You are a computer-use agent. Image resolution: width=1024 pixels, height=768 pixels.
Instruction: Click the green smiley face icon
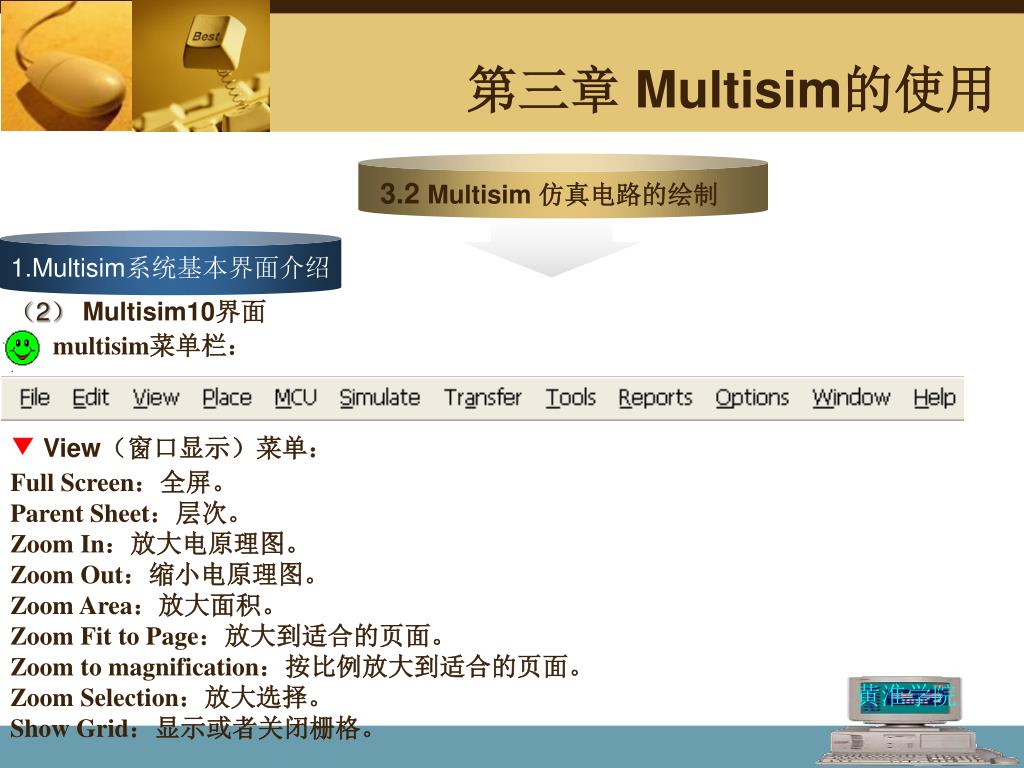click(x=22, y=347)
